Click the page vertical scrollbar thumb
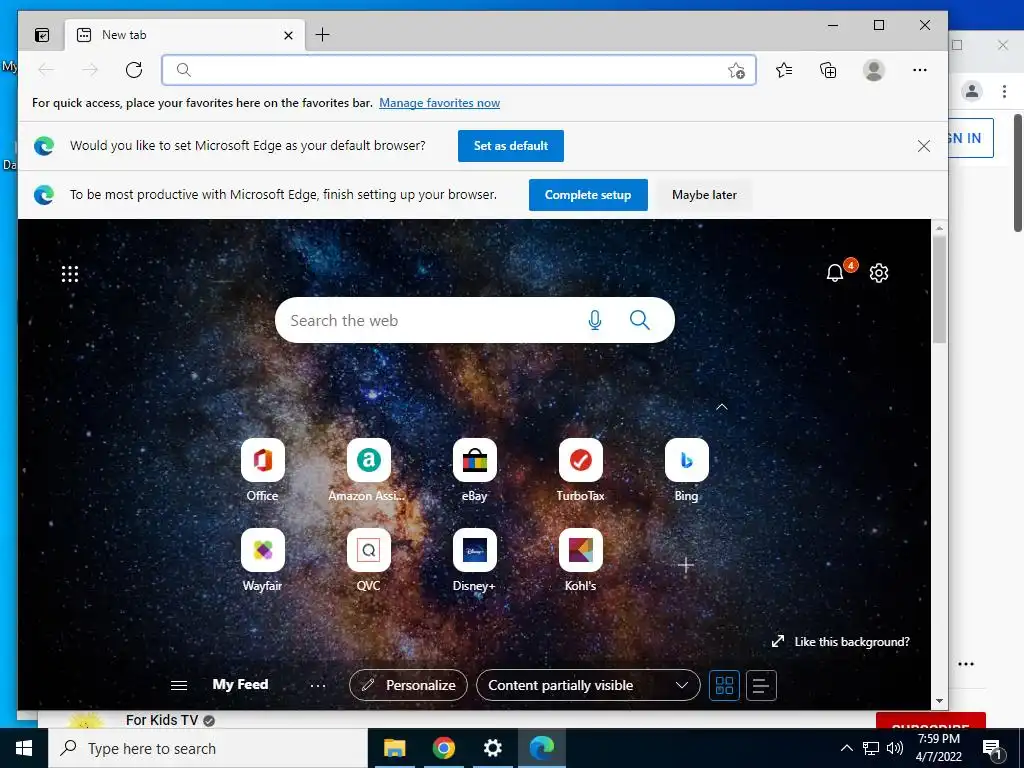 point(939,289)
